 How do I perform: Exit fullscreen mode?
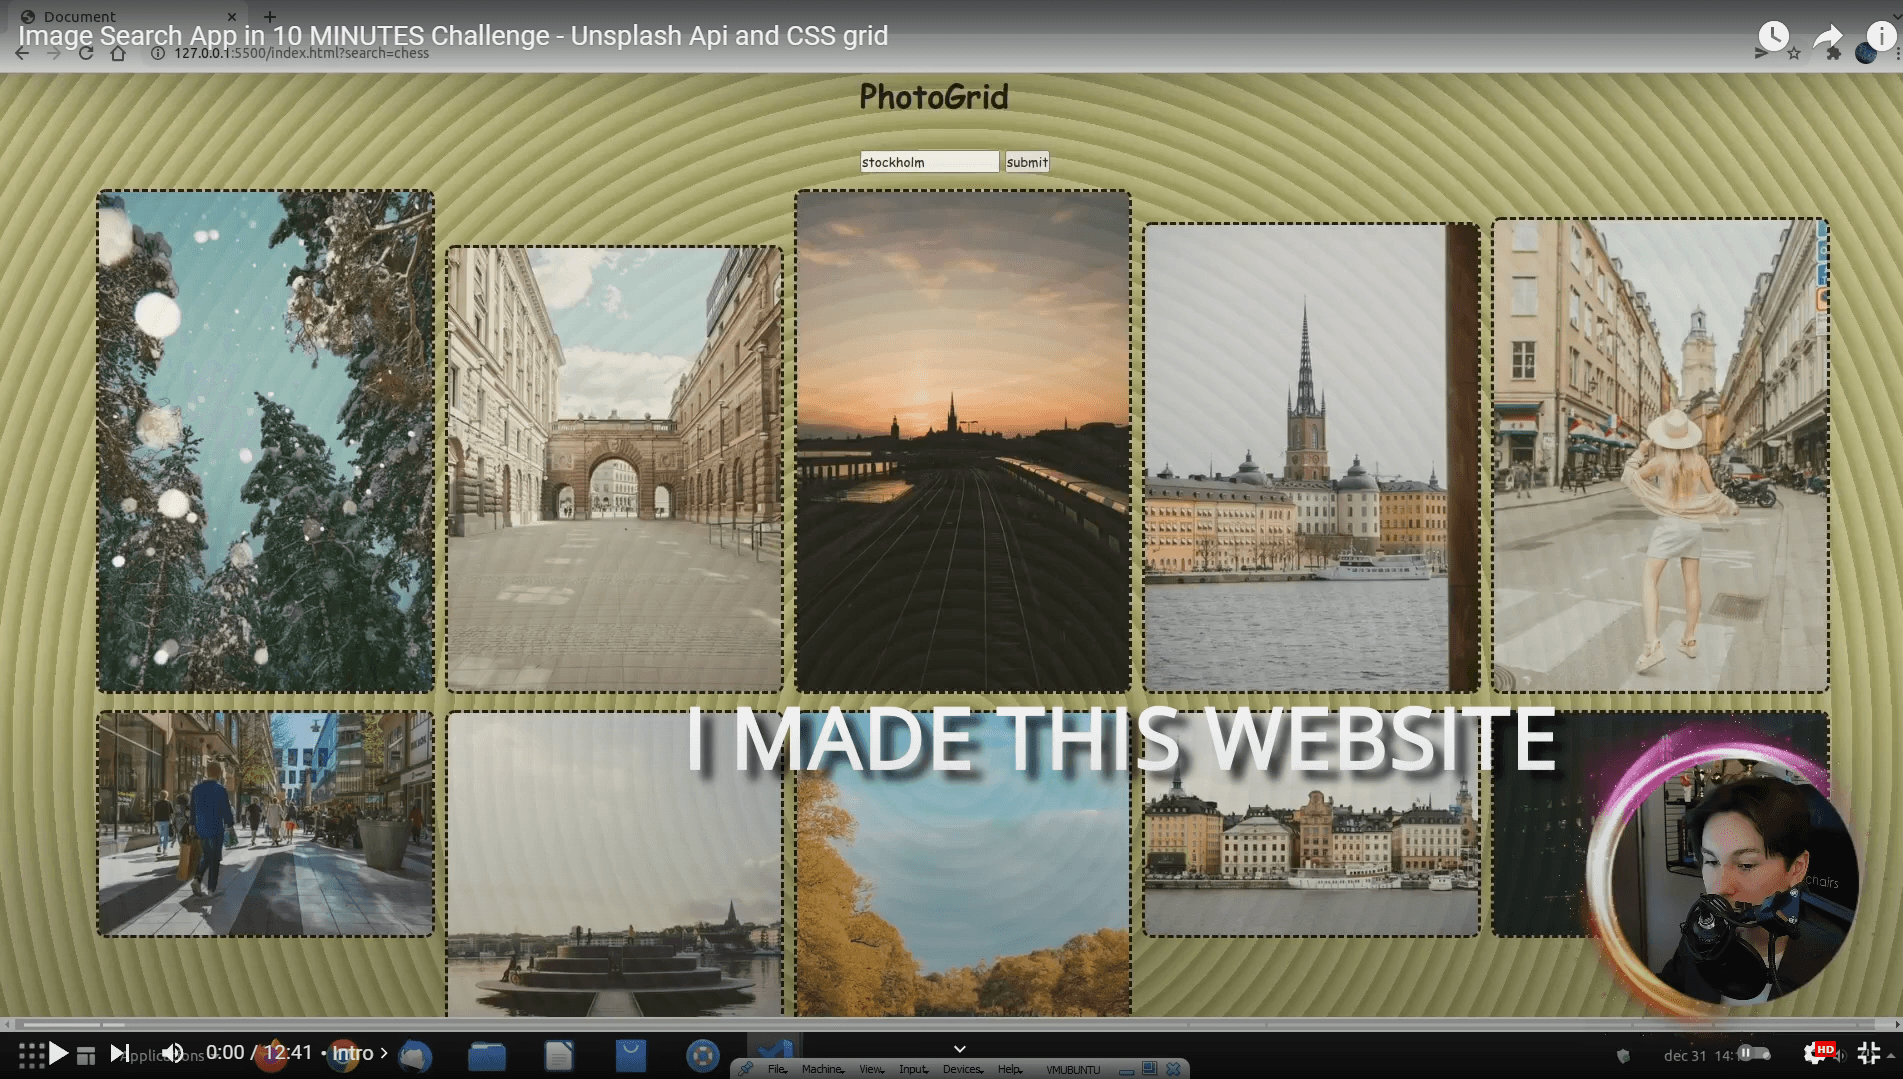[x=1868, y=1053]
